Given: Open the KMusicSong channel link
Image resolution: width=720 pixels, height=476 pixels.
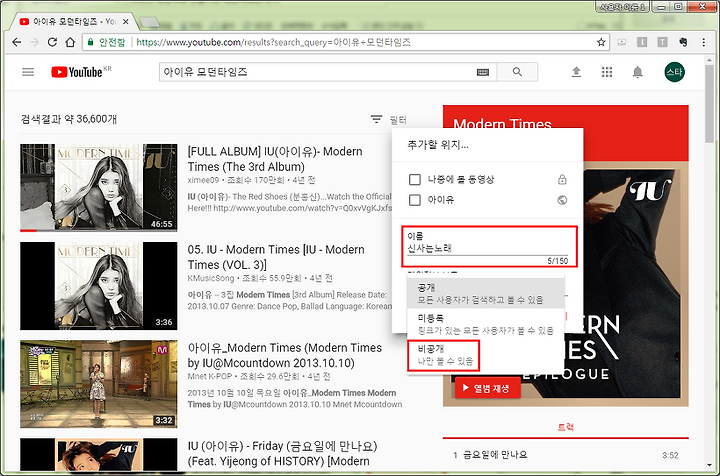Looking at the screenshot, I should [x=211, y=278].
